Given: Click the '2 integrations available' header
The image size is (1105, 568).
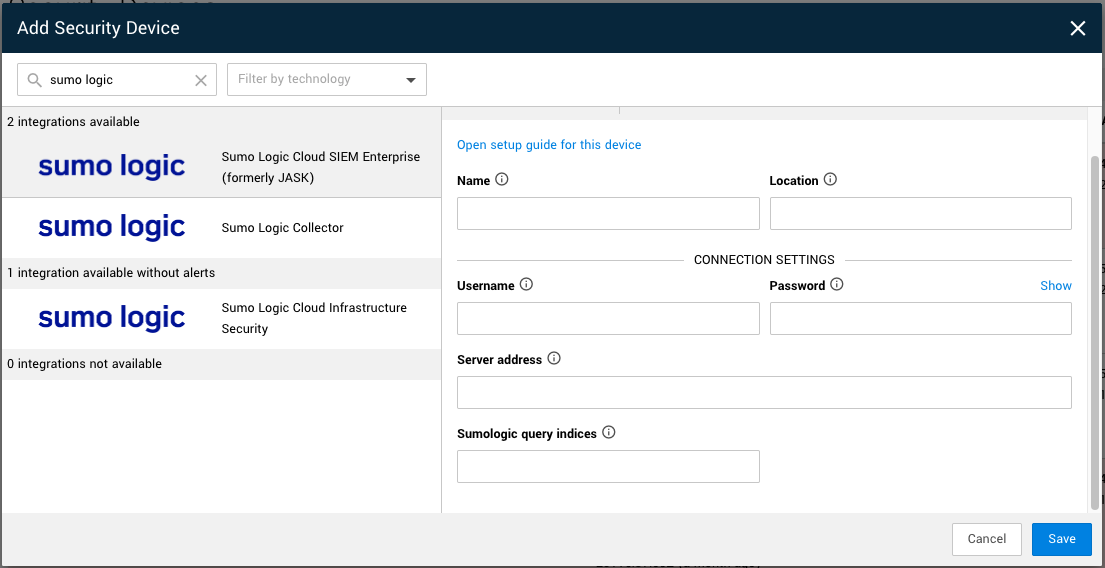Looking at the screenshot, I should point(73,122).
